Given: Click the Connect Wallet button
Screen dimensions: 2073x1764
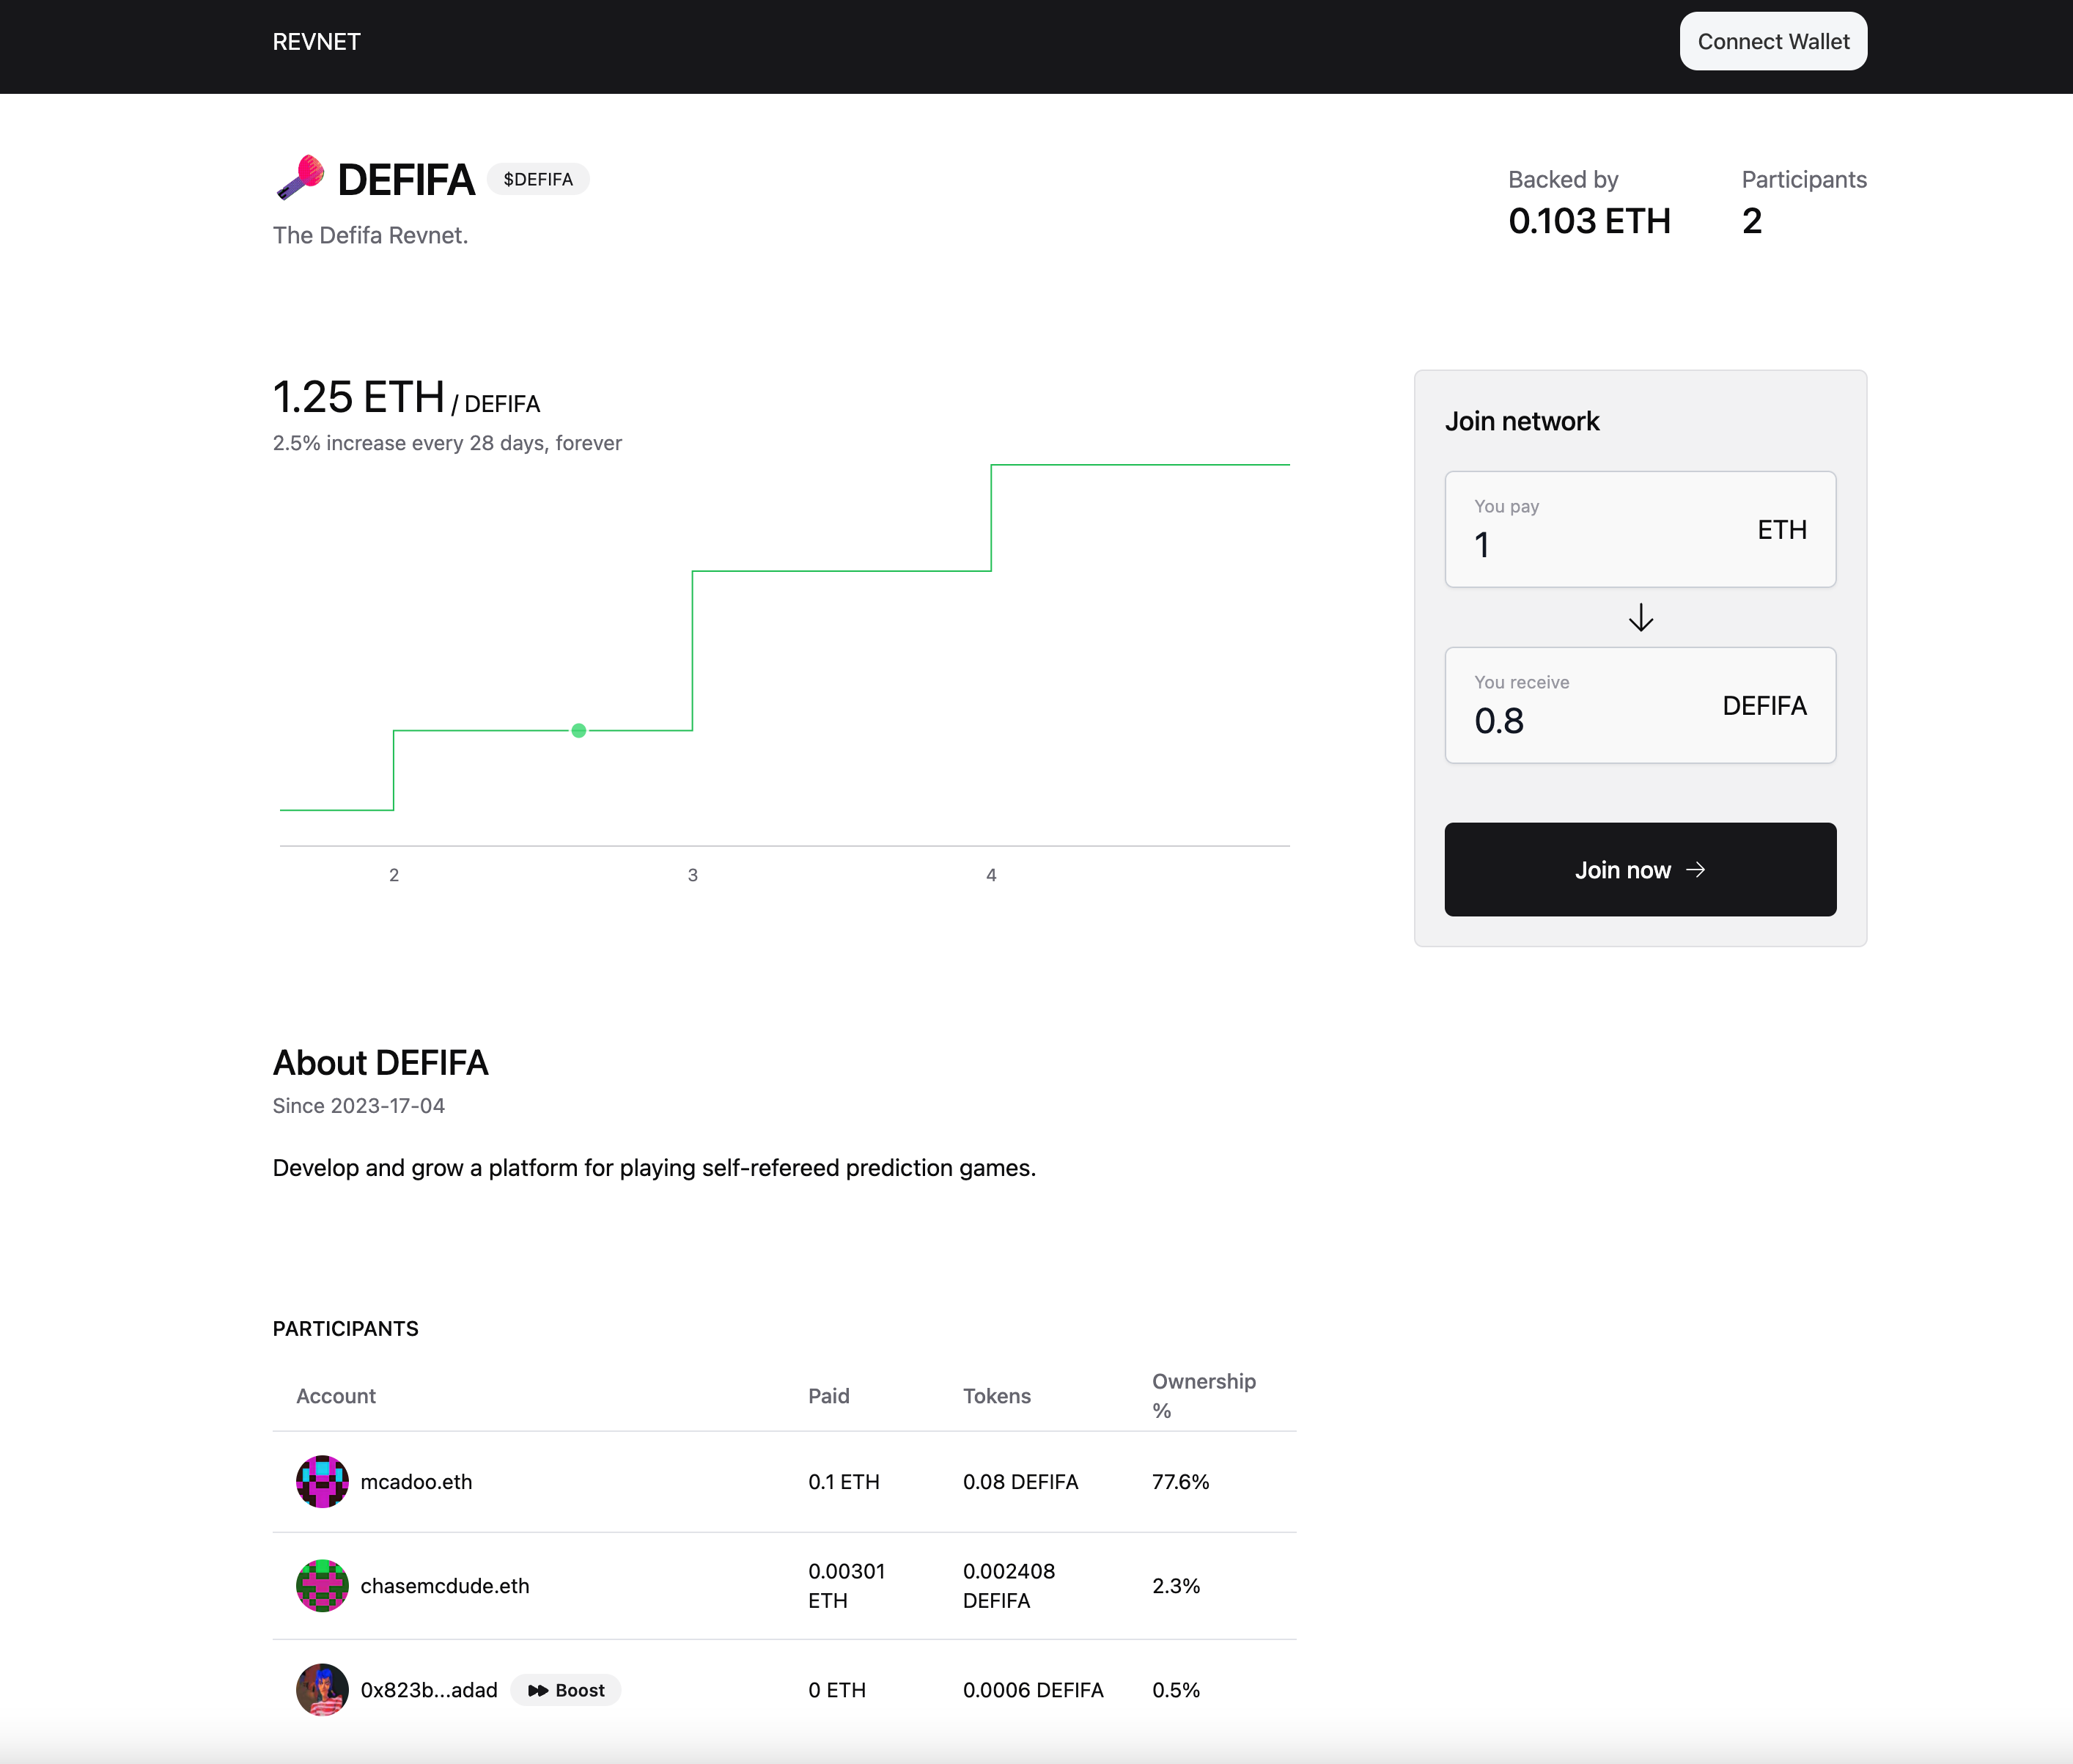Looking at the screenshot, I should click(x=1772, y=40).
